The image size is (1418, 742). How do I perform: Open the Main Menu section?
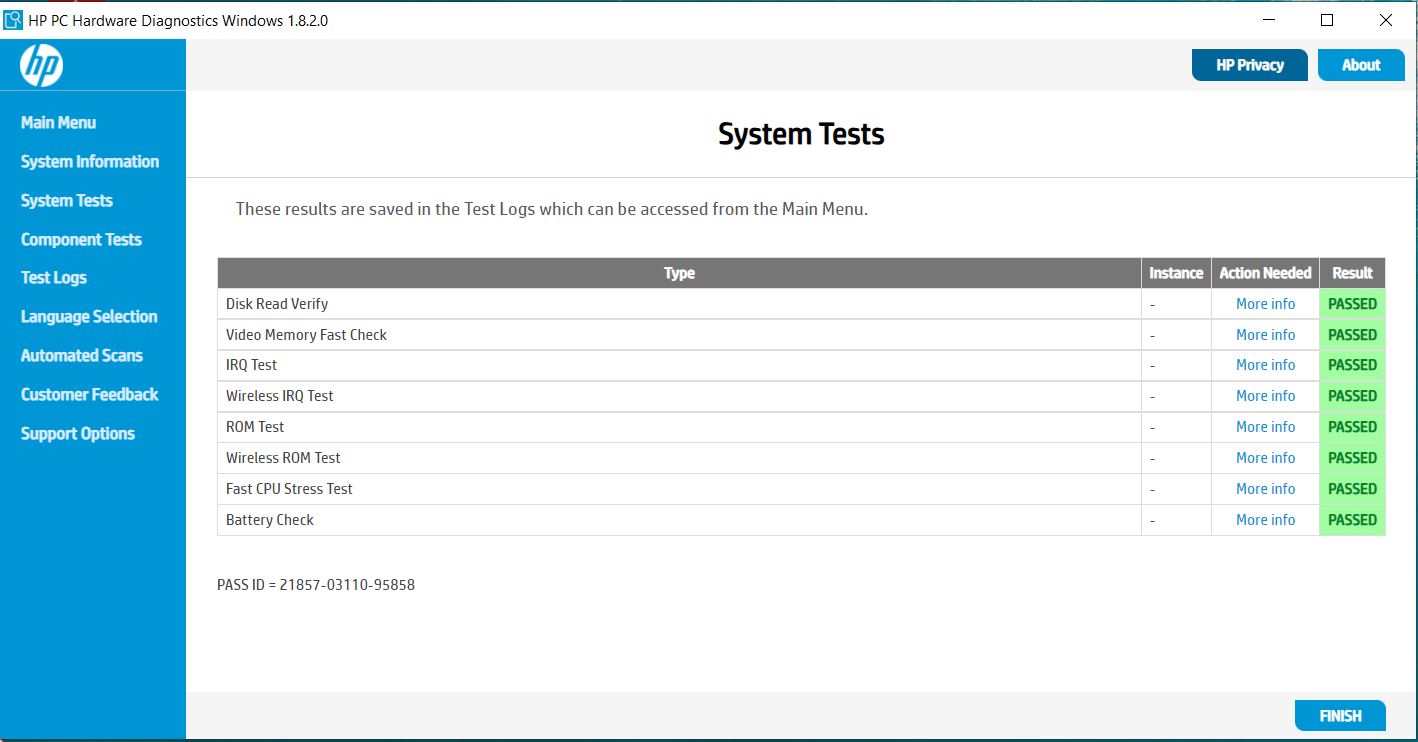pyautogui.click(x=57, y=122)
